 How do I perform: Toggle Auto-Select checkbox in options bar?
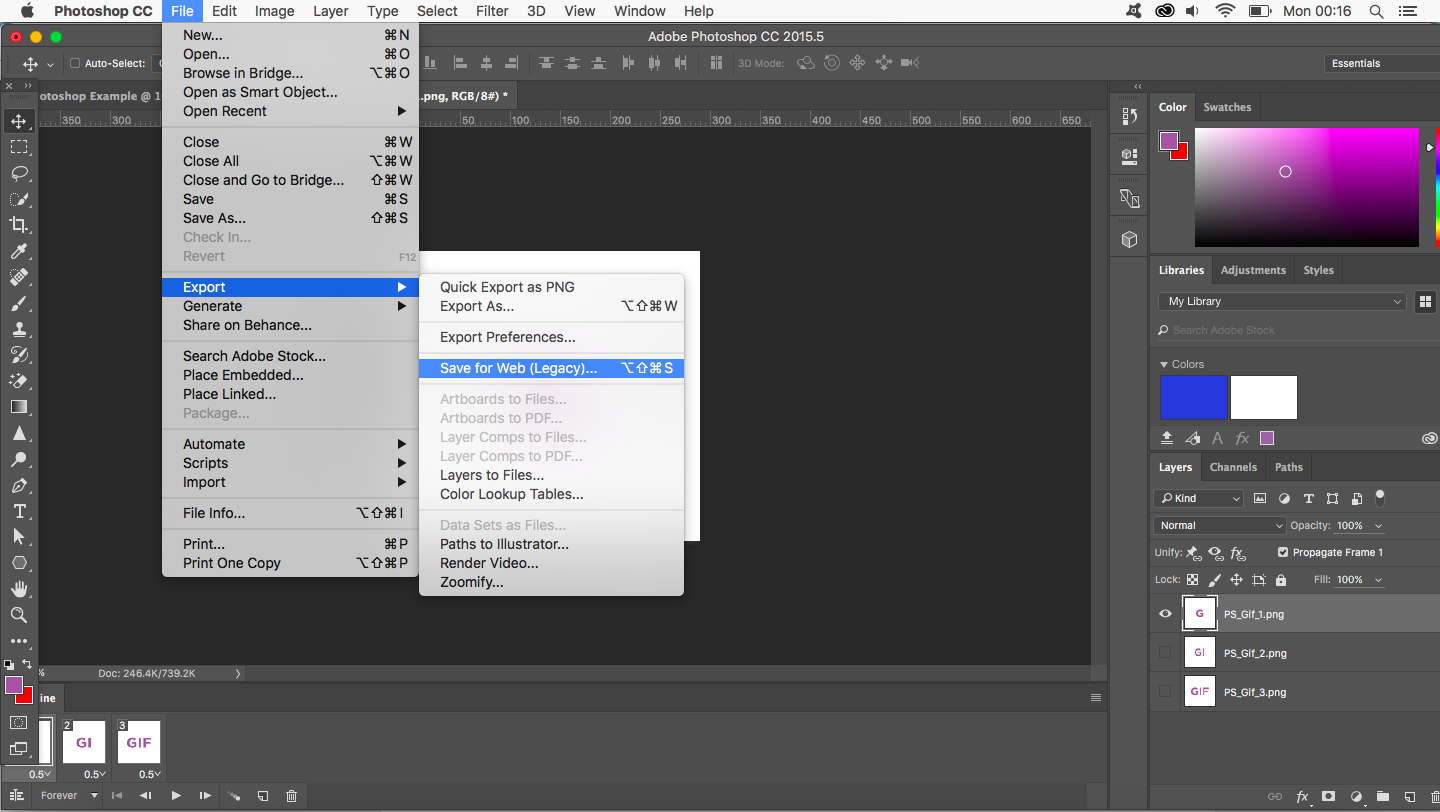[74, 63]
